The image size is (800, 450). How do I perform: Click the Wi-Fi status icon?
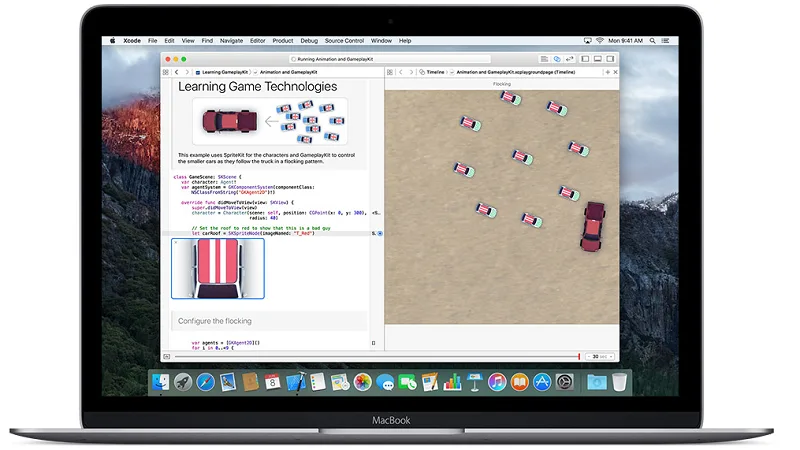pyautogui.click(x=599, y=40)
